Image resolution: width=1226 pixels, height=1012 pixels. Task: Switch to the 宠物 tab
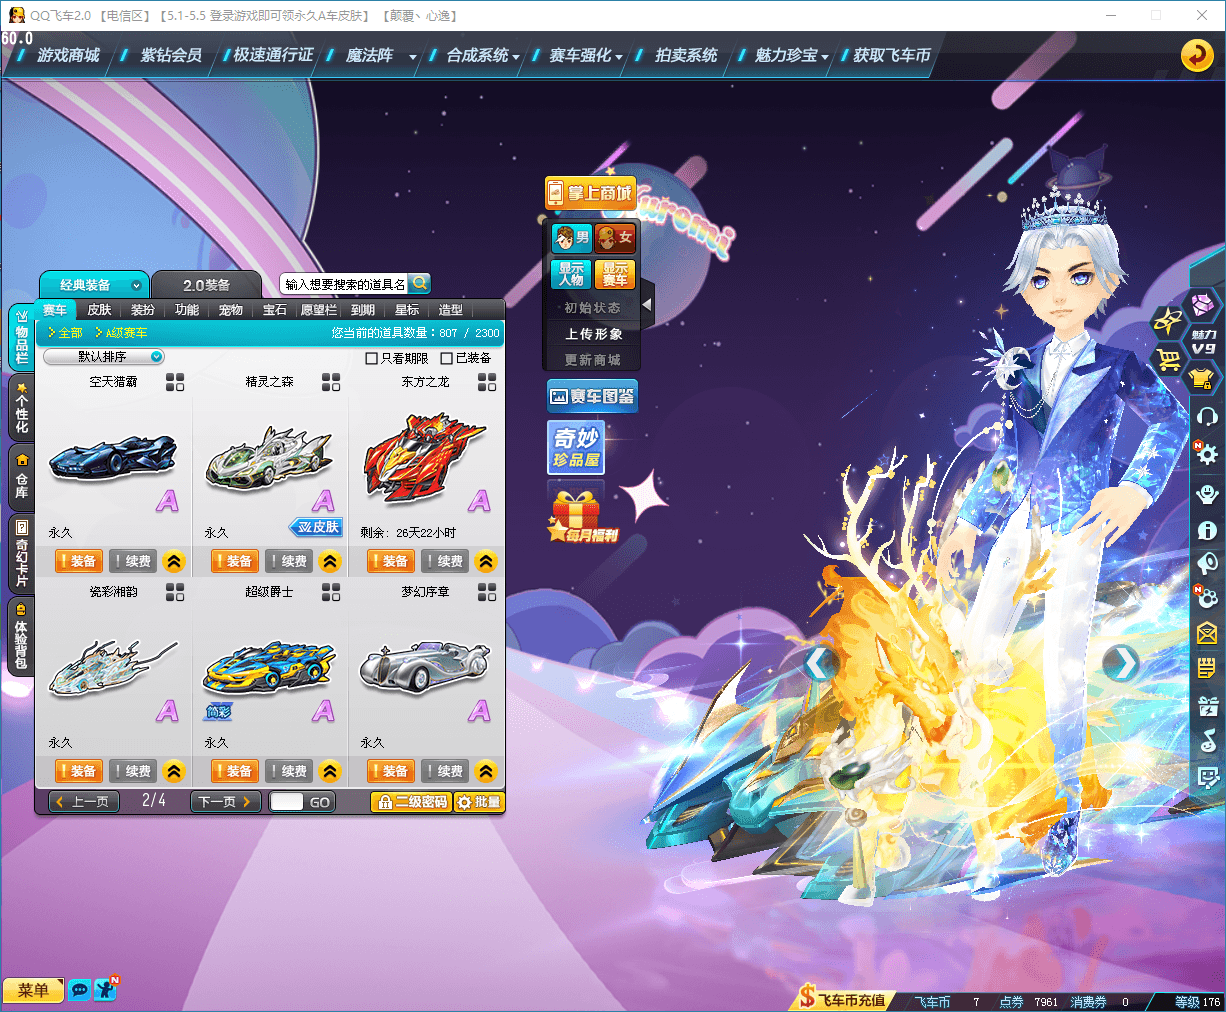(x=231, y=310)
